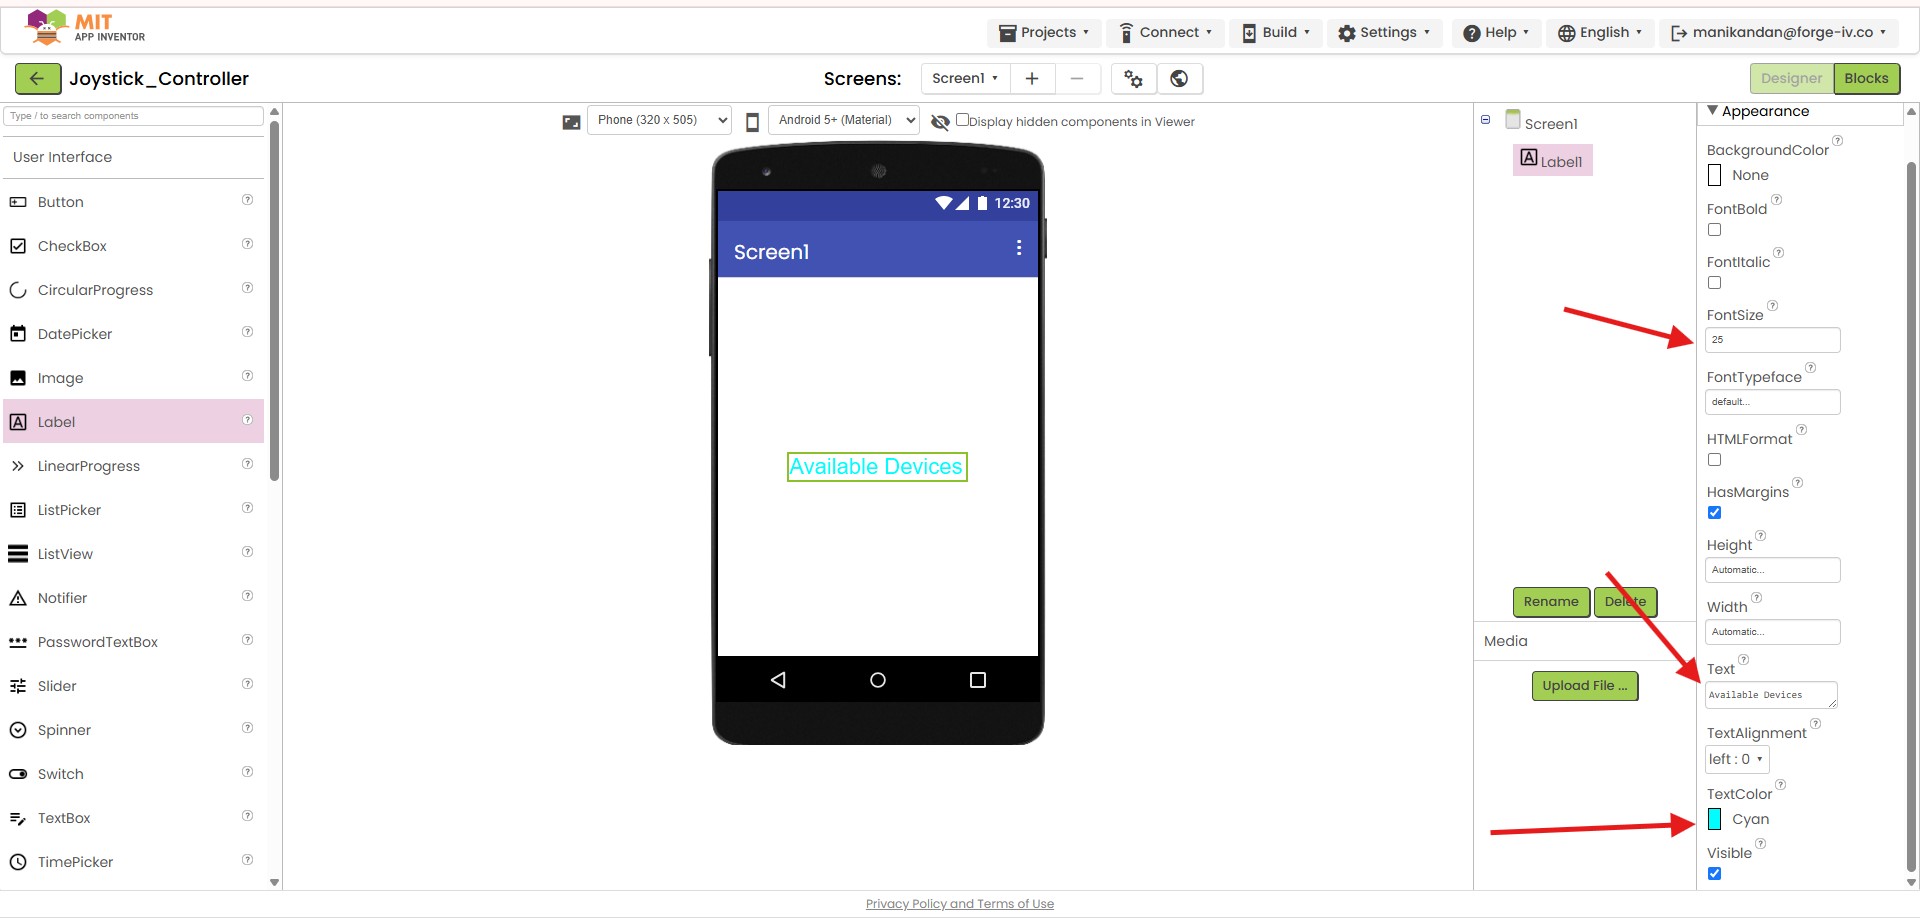Click the hidden-components eye icon
The image size is (1920, 918).
click(x=940, y=122)
